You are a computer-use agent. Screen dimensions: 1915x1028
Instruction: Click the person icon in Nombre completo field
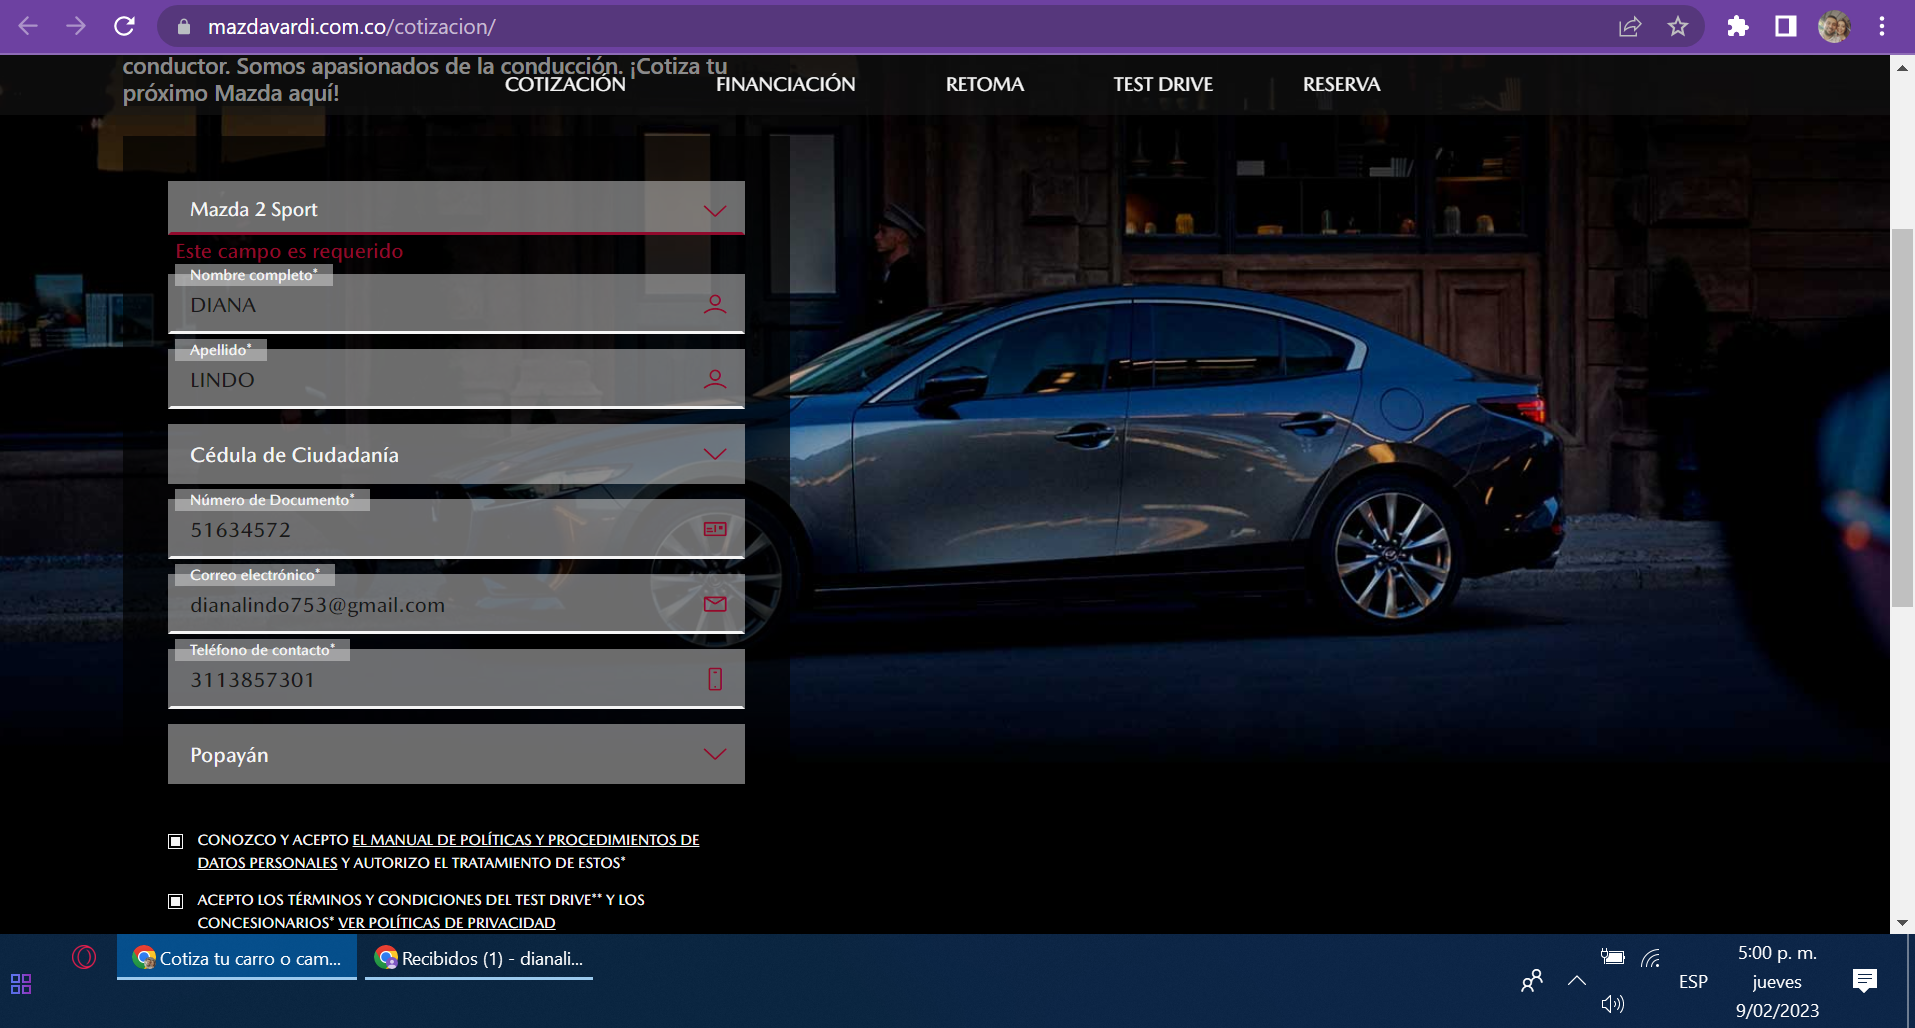[715, 304]
